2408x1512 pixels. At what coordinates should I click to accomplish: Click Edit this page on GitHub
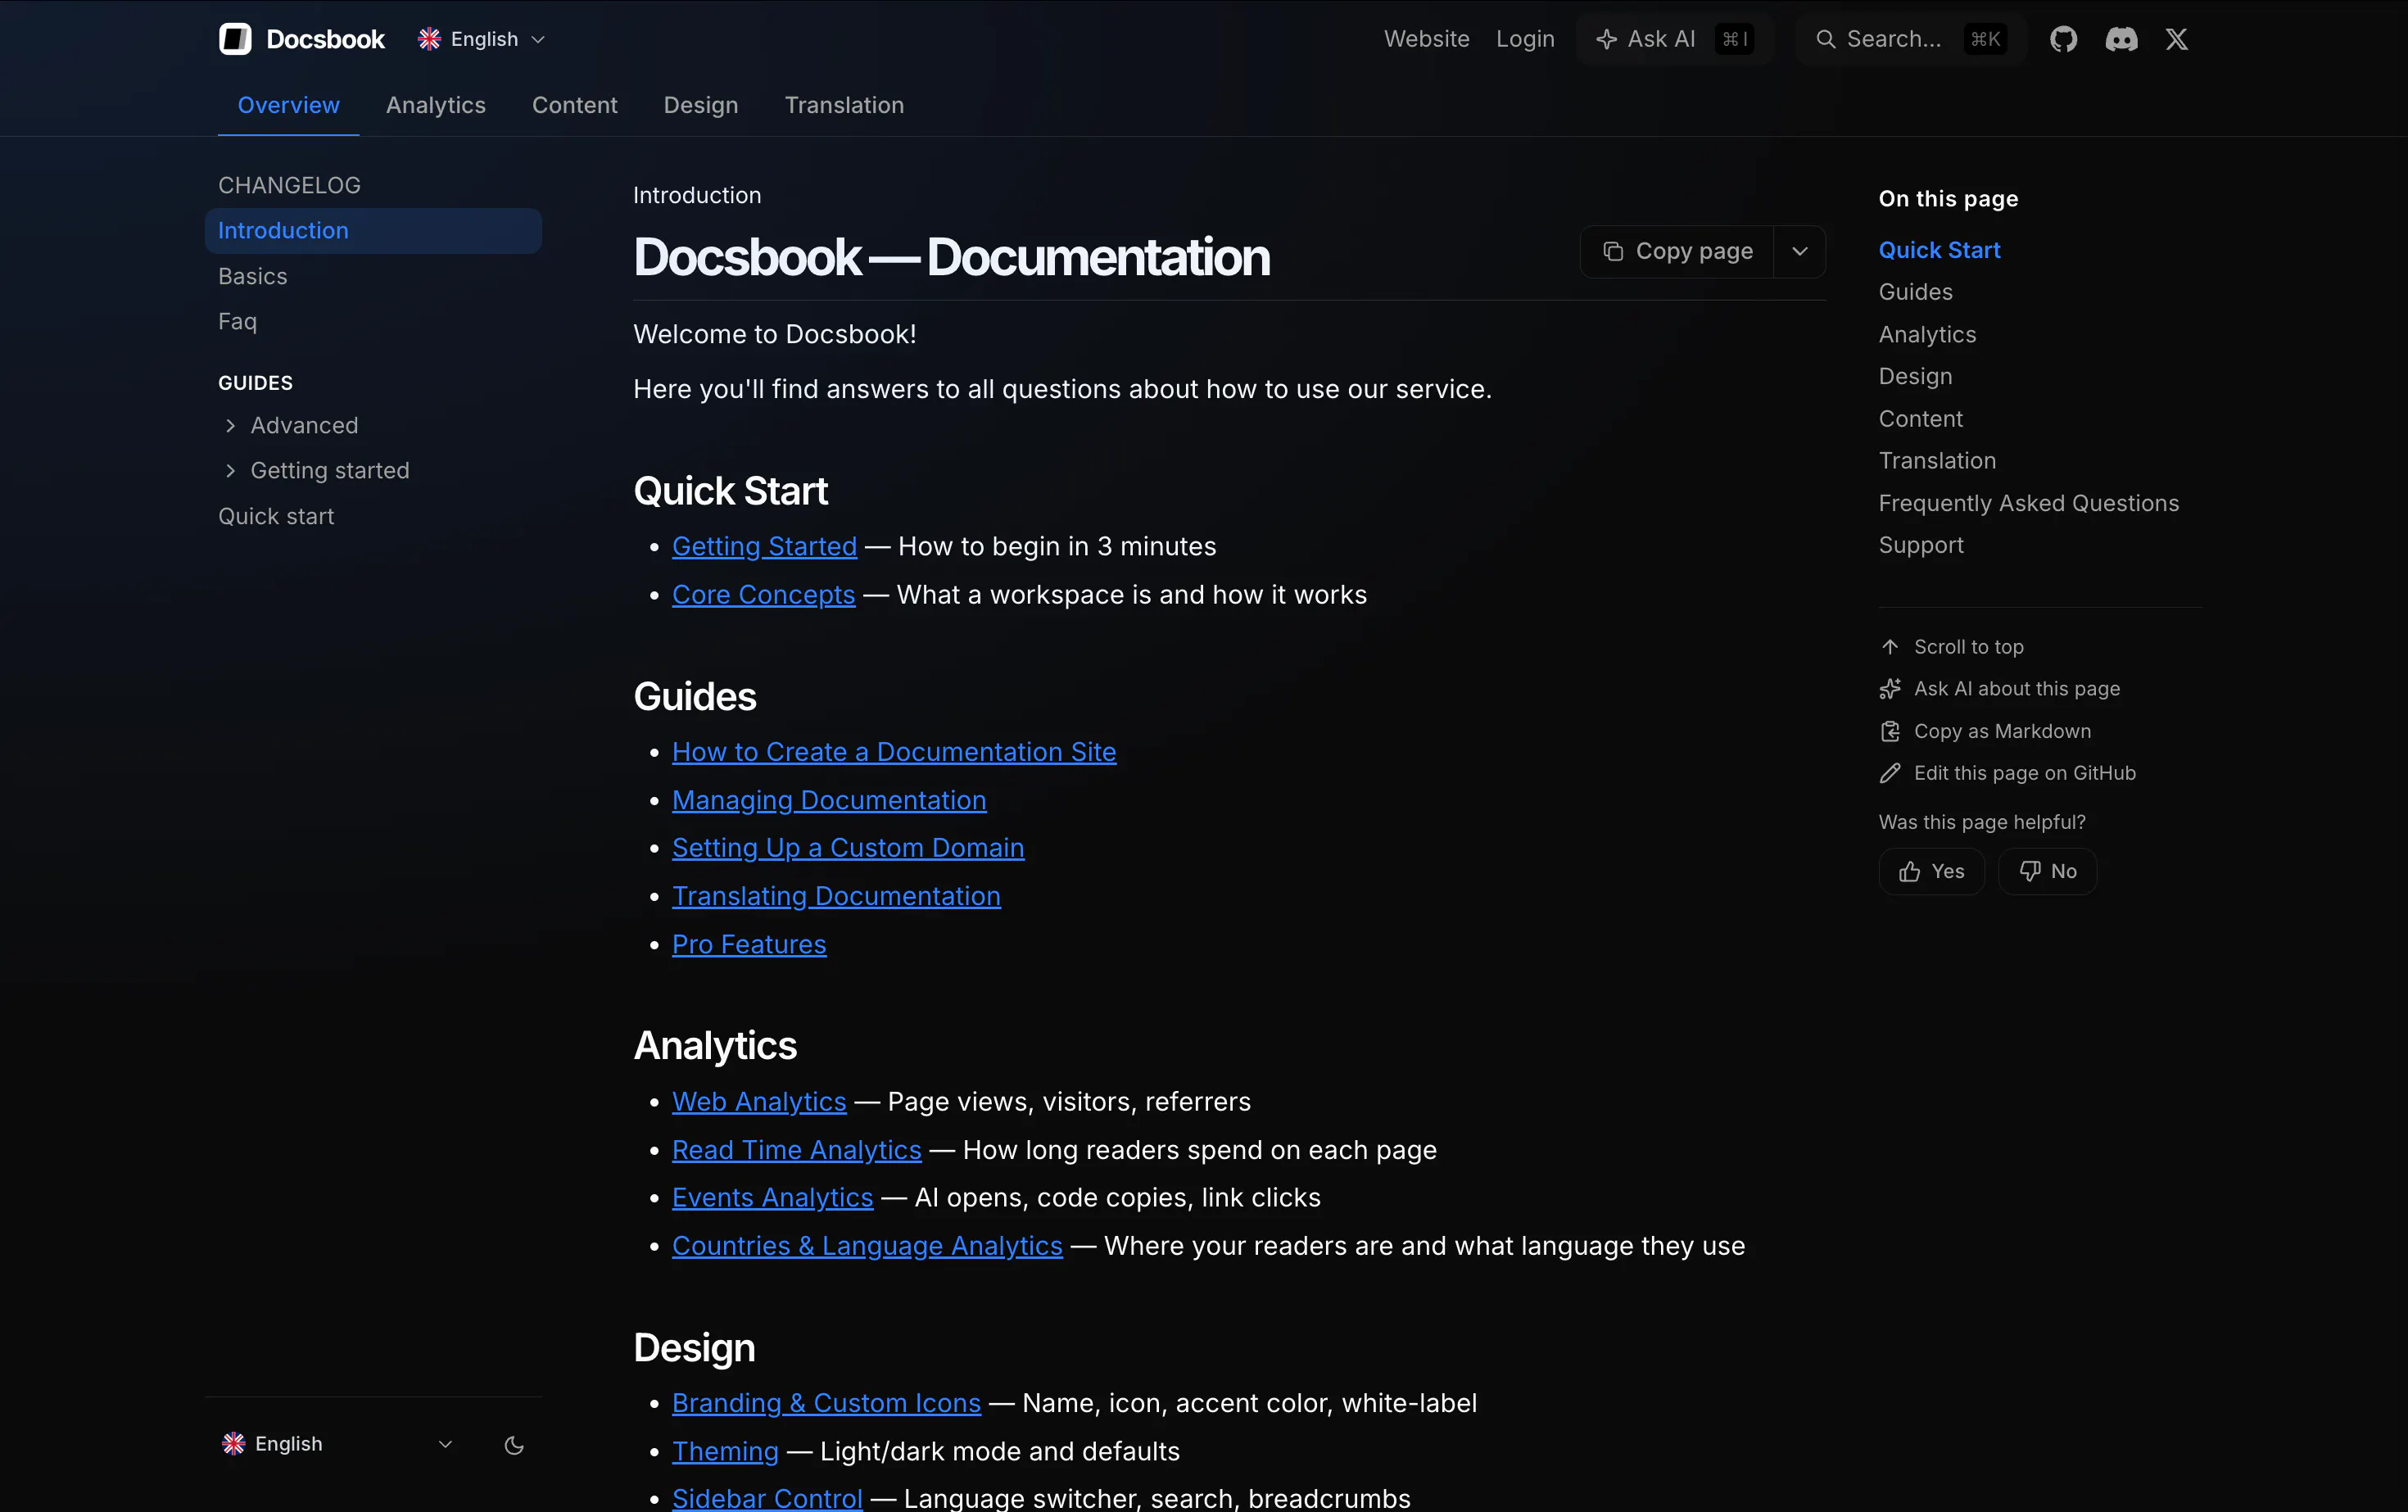click(x=2007, y=773)
